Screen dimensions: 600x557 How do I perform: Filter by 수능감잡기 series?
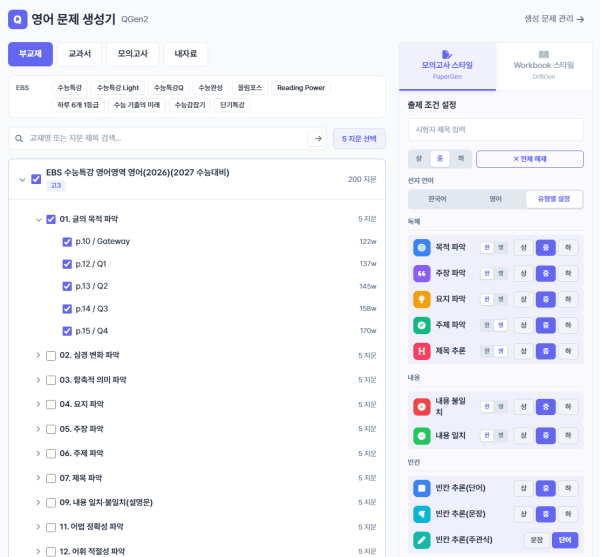click(190, 105)
